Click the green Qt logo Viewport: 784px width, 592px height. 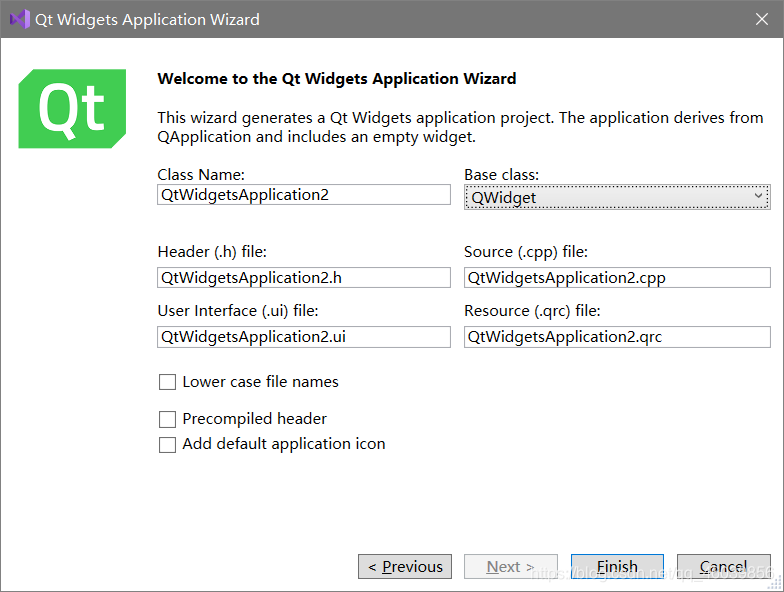tap(72, 108)
